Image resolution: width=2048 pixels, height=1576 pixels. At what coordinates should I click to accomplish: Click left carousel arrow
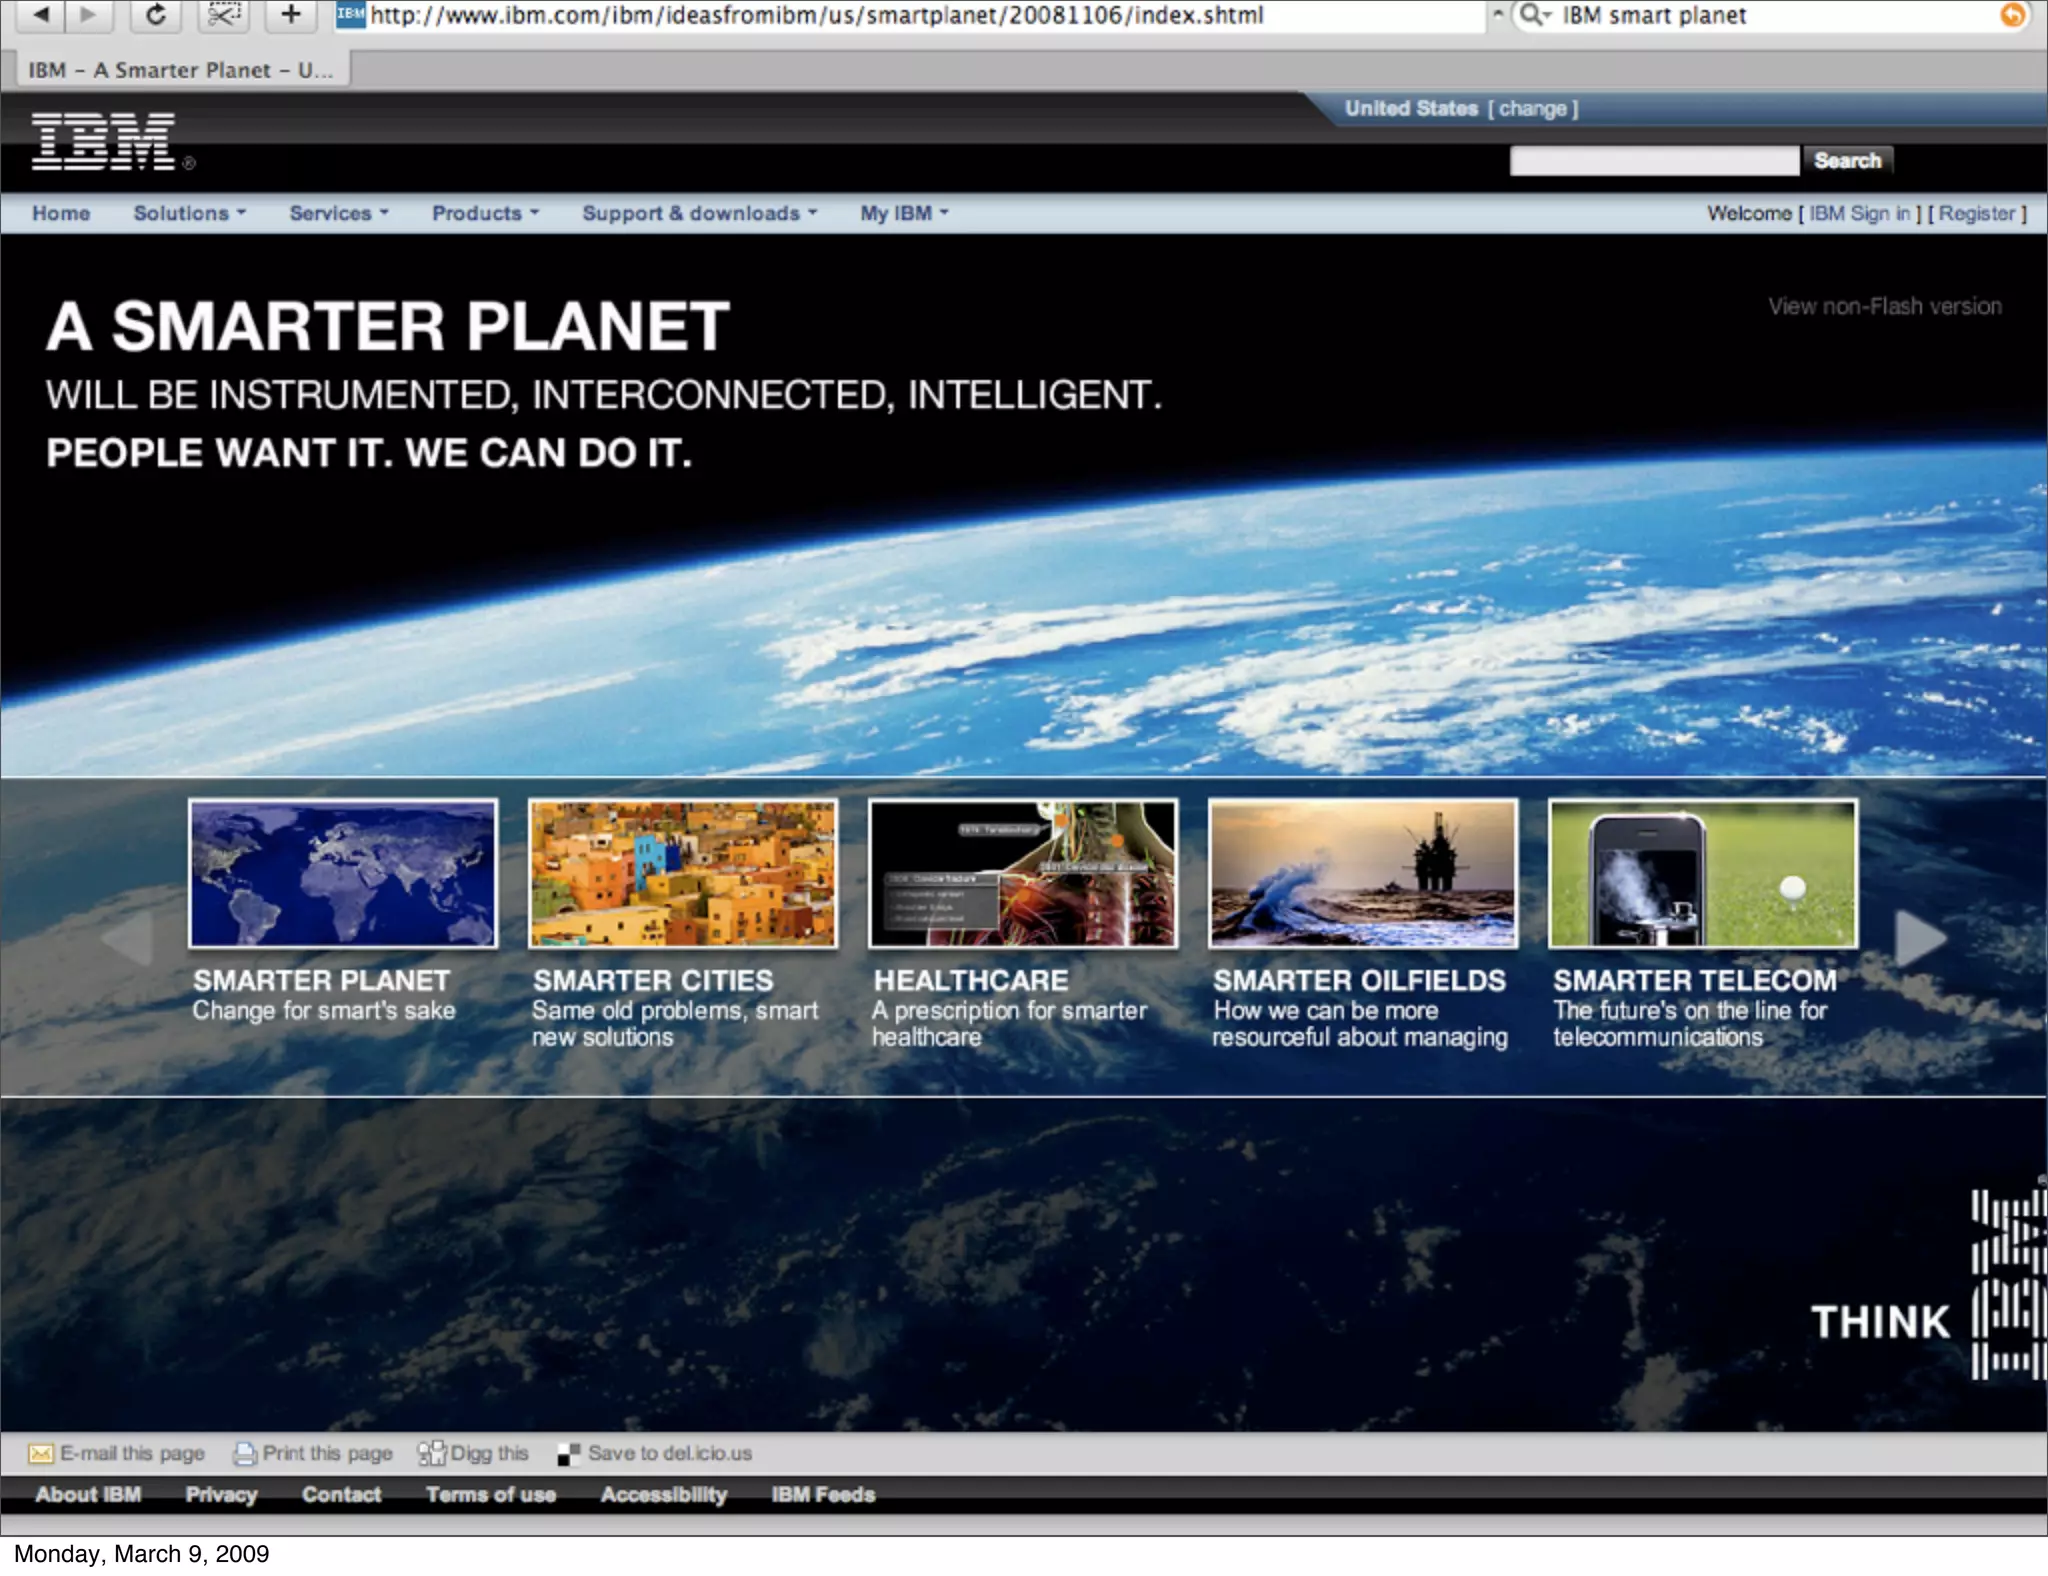coord(127,937)
